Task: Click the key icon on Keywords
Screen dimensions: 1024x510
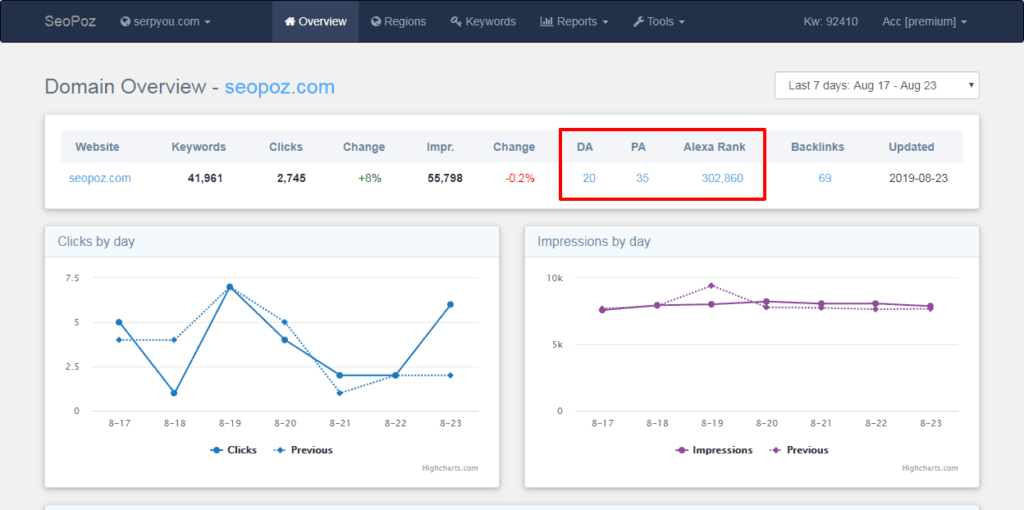Action: tap(456, 22)
